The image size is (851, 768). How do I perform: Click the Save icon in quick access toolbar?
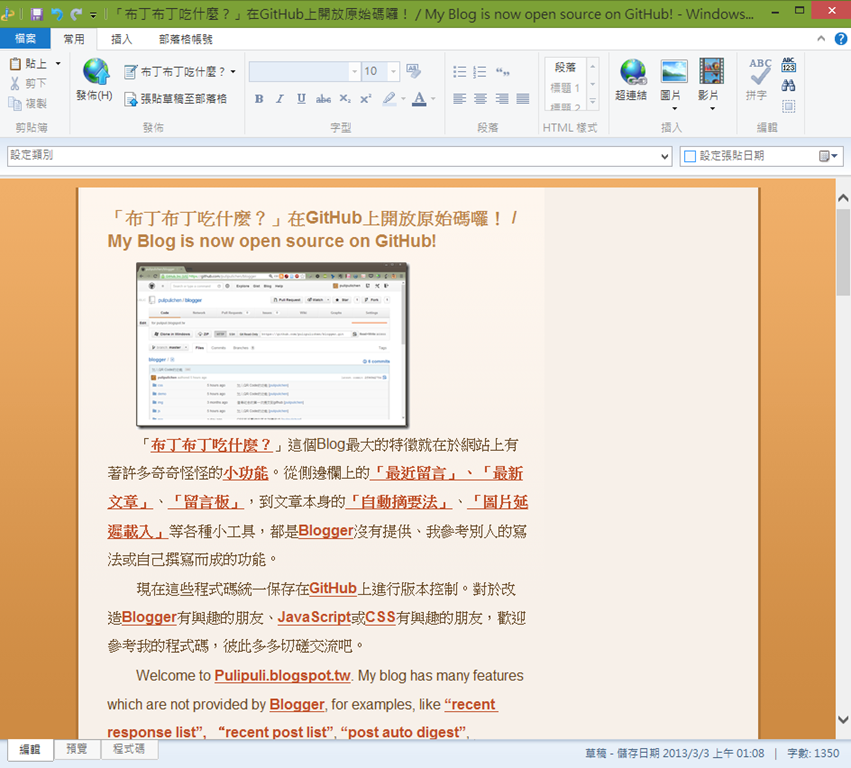[x=36, y=14]
